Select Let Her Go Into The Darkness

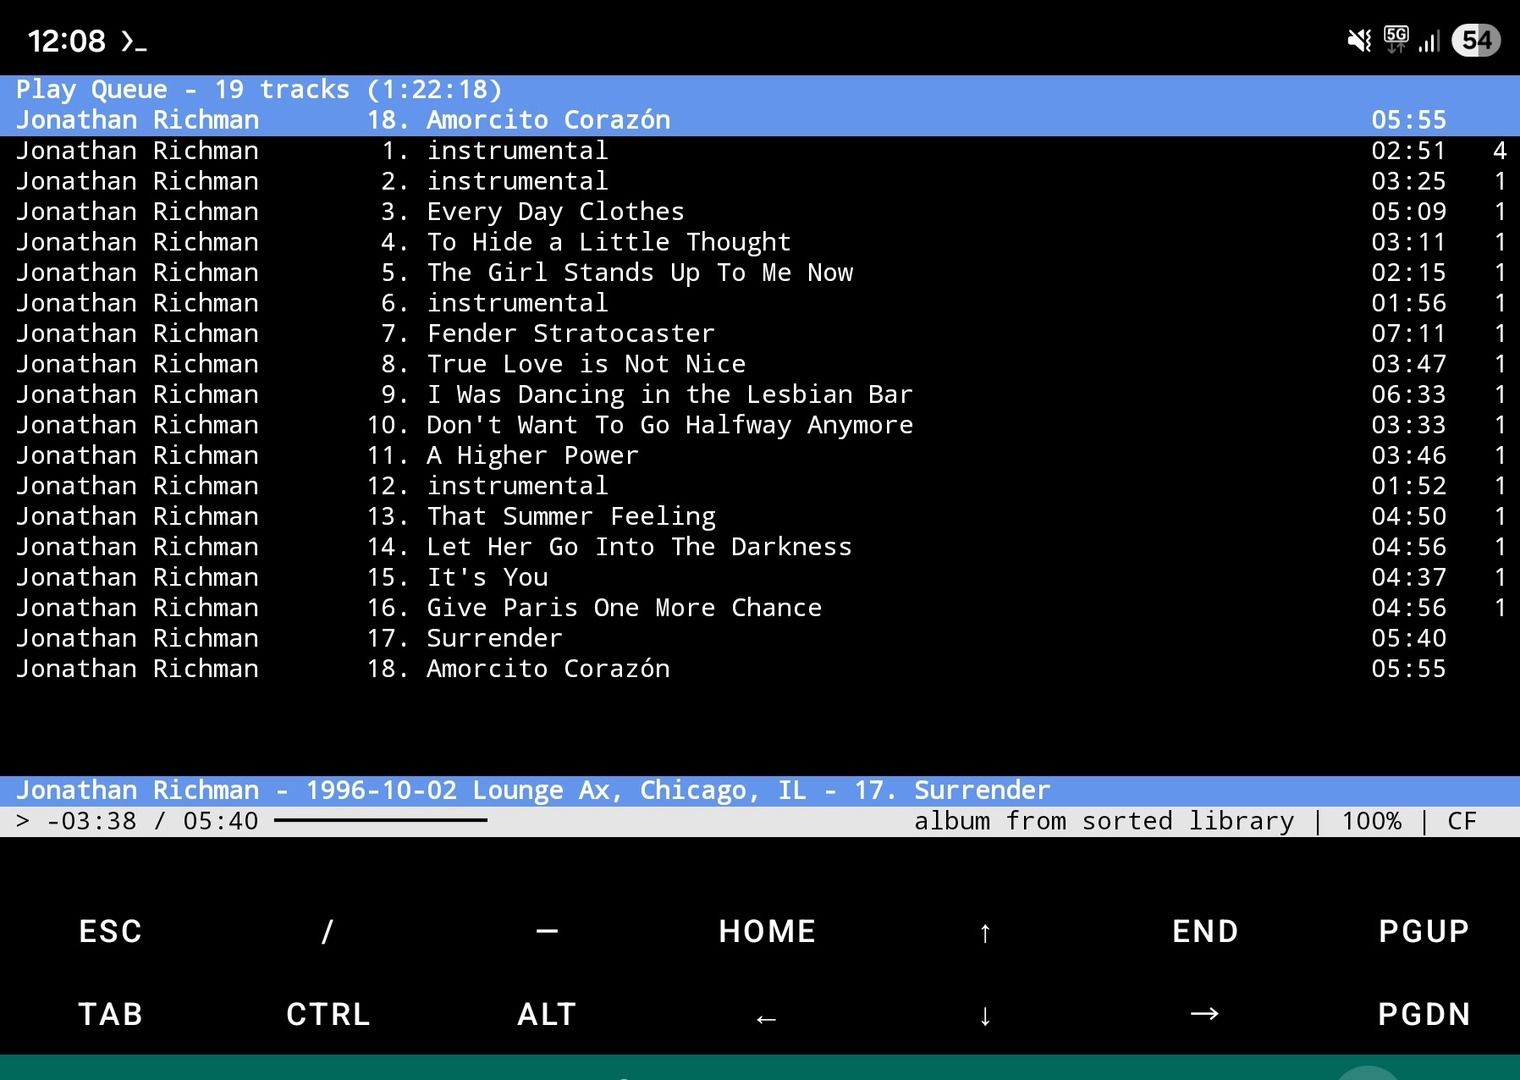click(760, 547)
